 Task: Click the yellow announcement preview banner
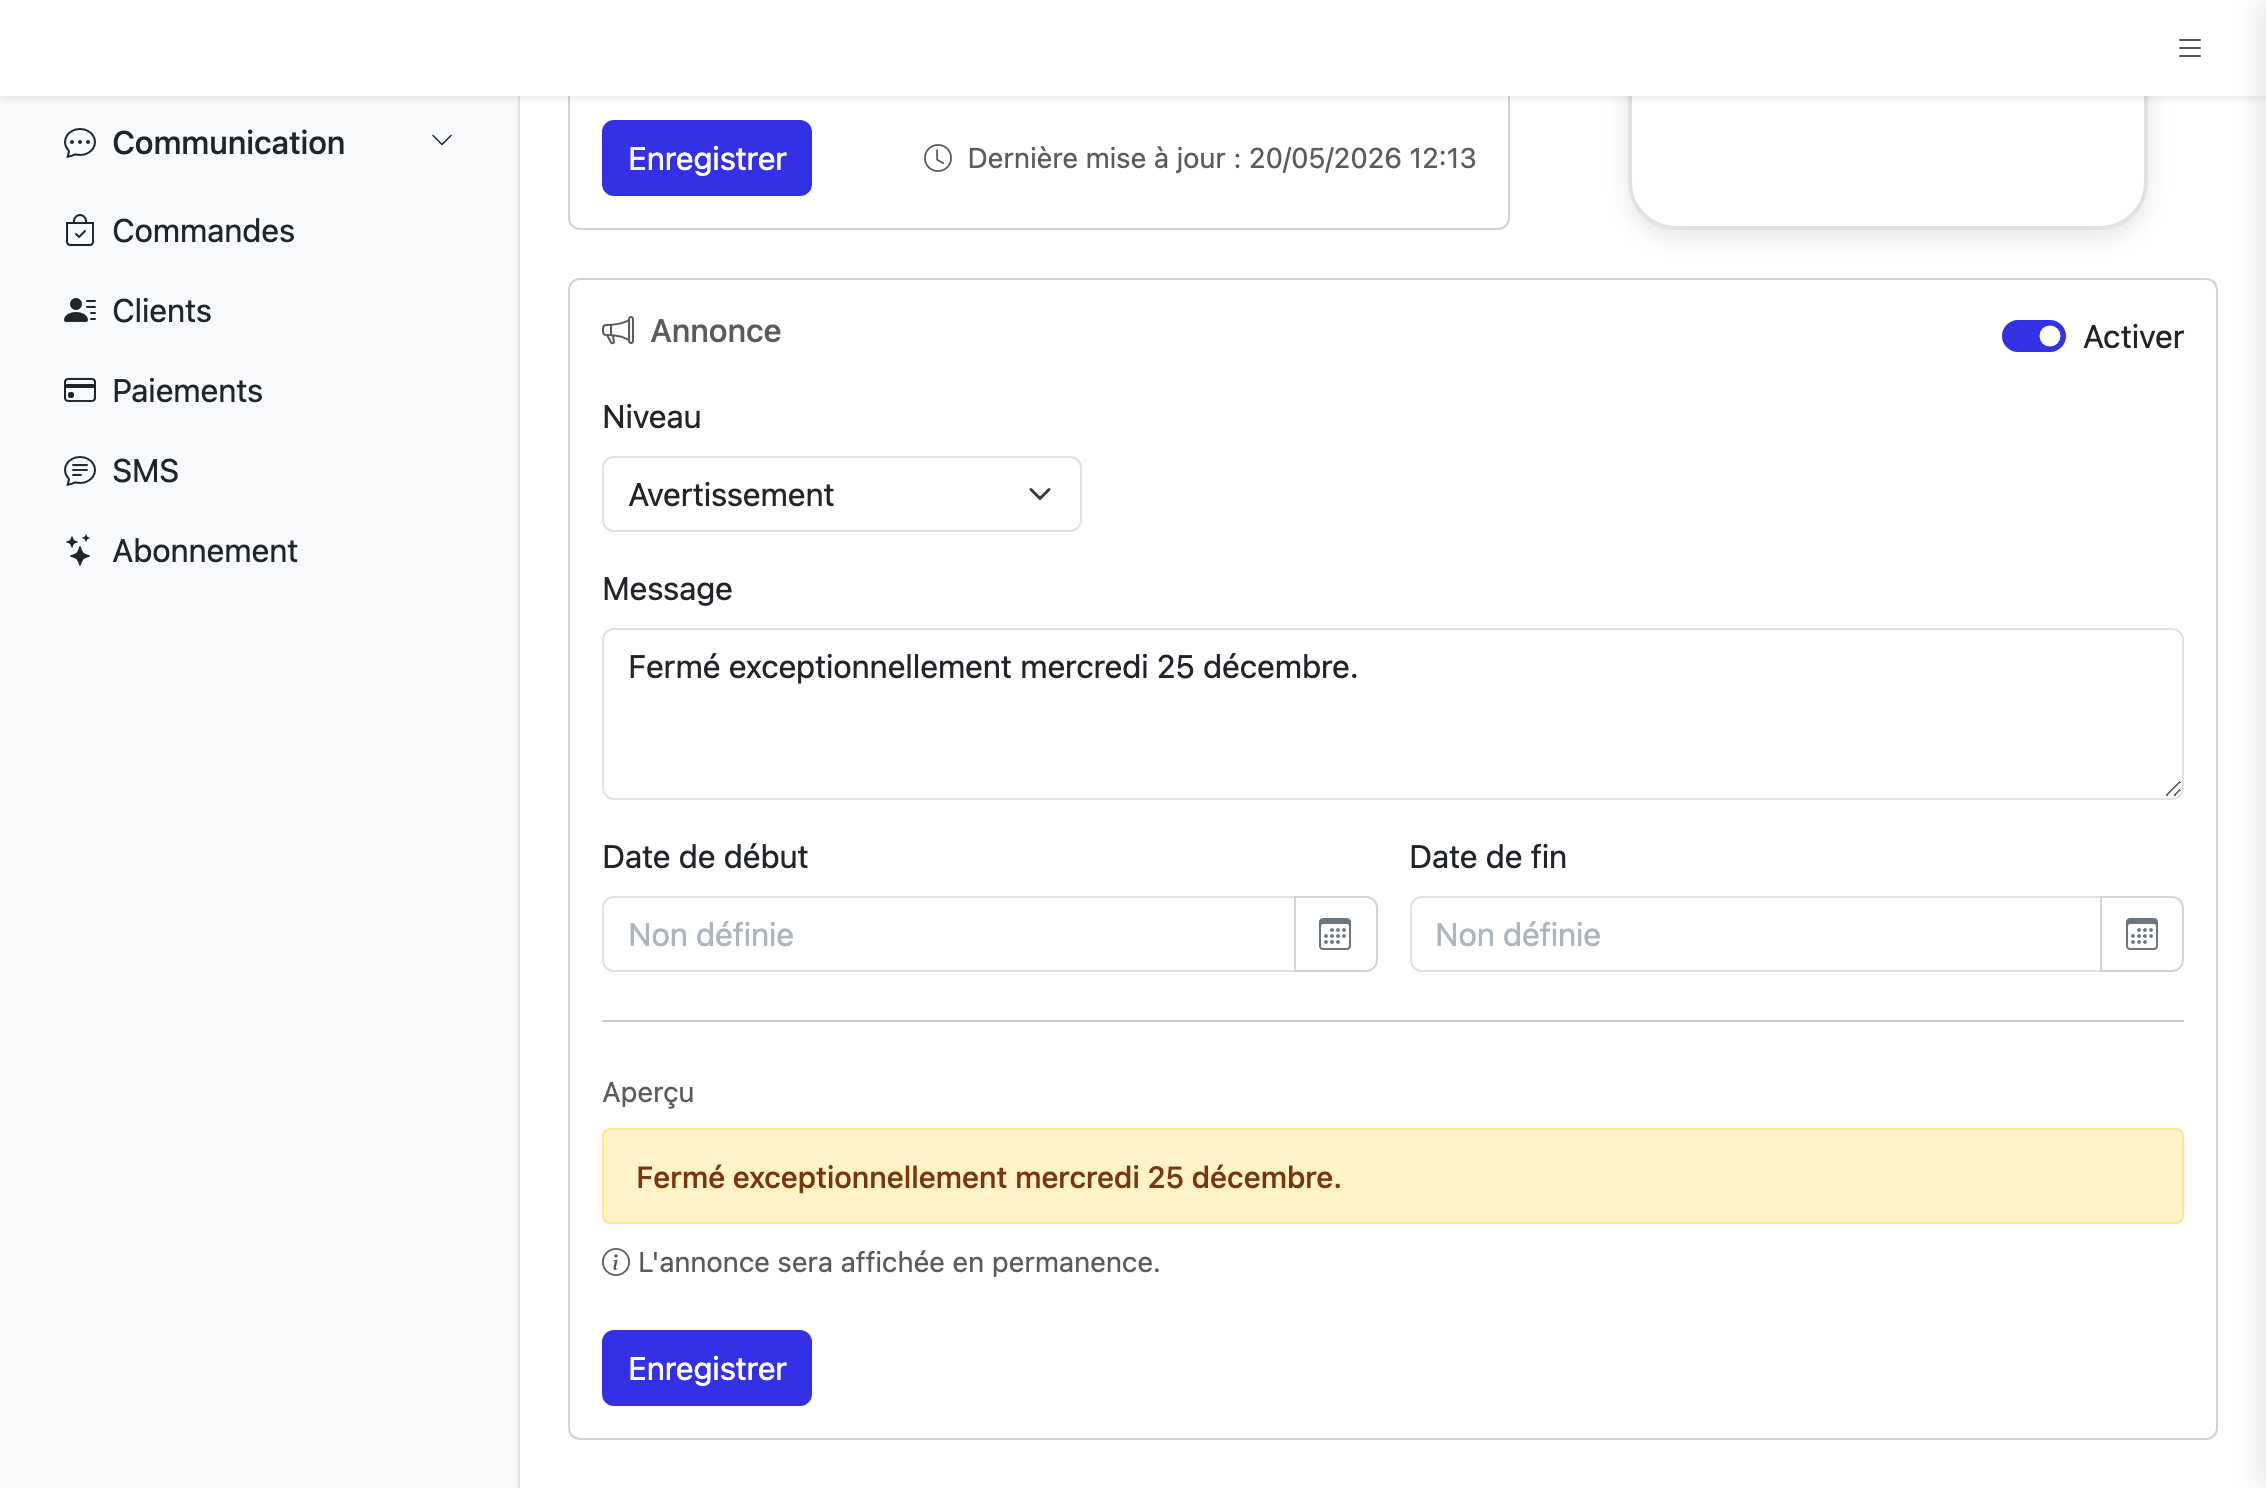click(1392, 1176)
